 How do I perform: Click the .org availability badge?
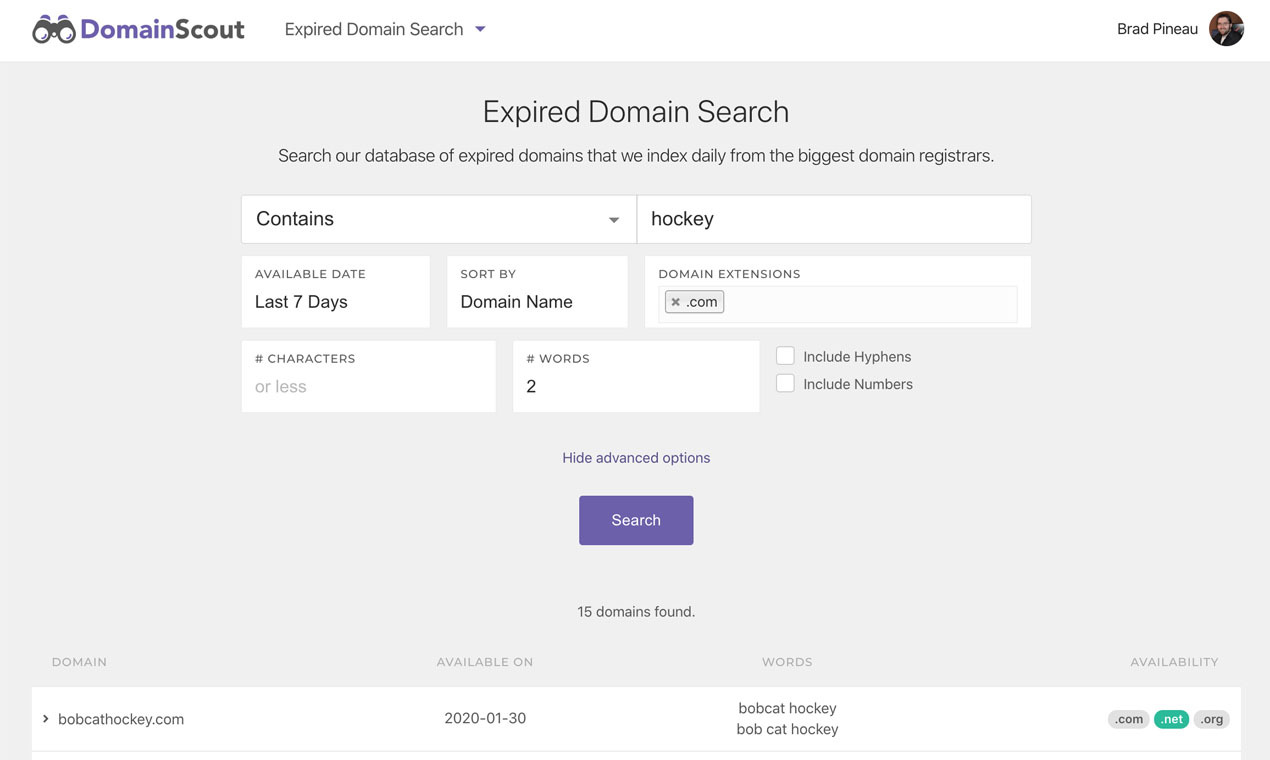(x=1212, y=719)
